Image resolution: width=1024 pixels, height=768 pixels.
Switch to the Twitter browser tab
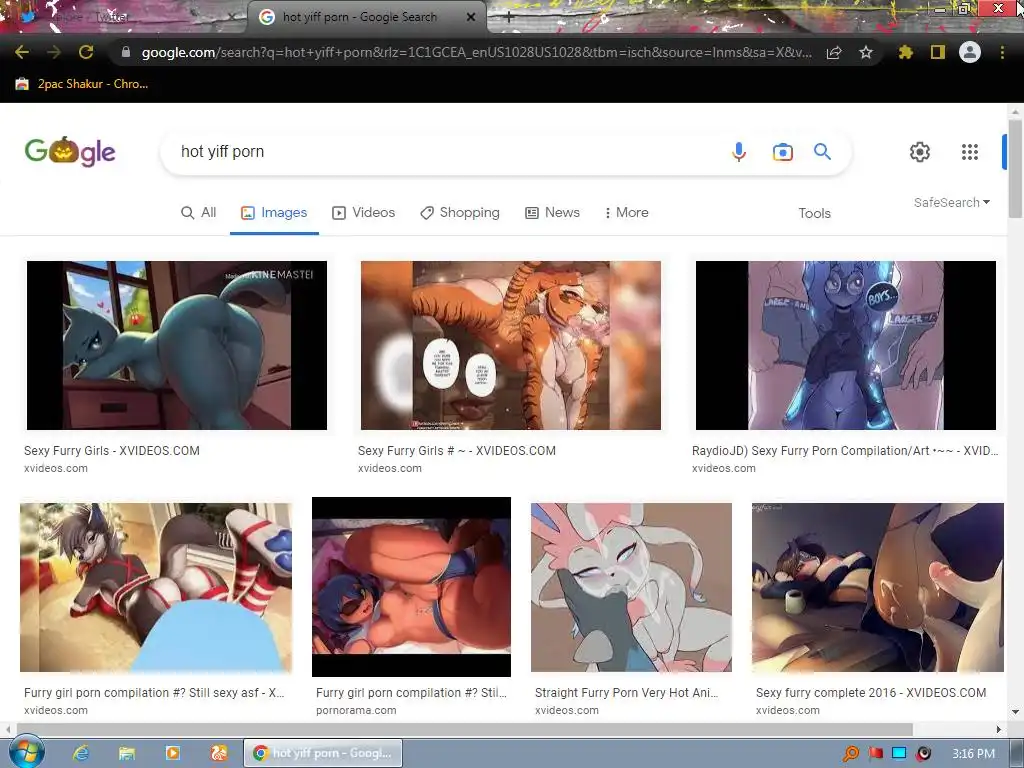[x=124, y=17]
